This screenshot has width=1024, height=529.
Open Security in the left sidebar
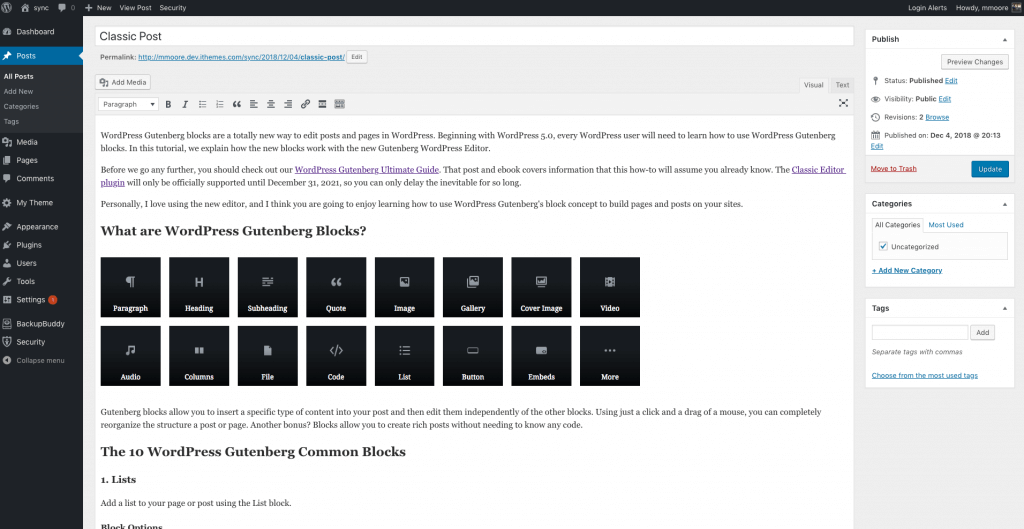[x=41, y=342]
